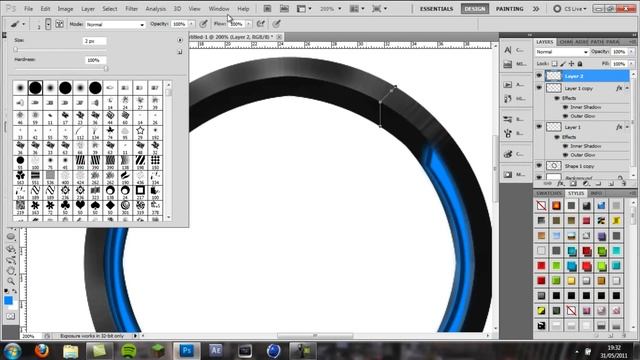Collapse effects list on Layer 1

tap(627, 127)
